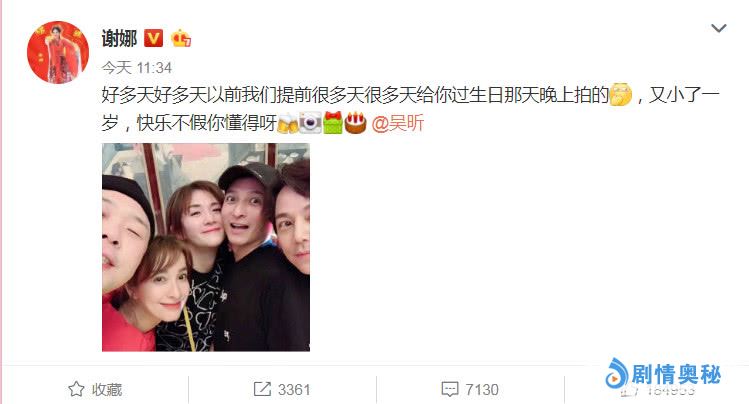Expand the post options chevron menu
749x404 pixels.
tap(718, 28)
